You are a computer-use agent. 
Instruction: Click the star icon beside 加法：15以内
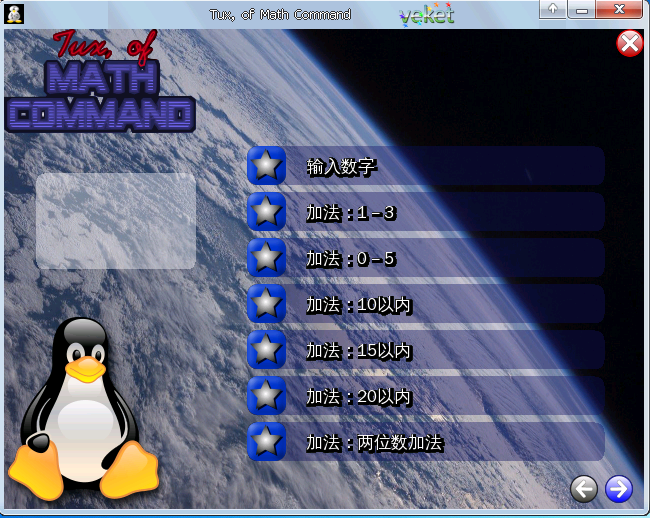click(266, 349)
